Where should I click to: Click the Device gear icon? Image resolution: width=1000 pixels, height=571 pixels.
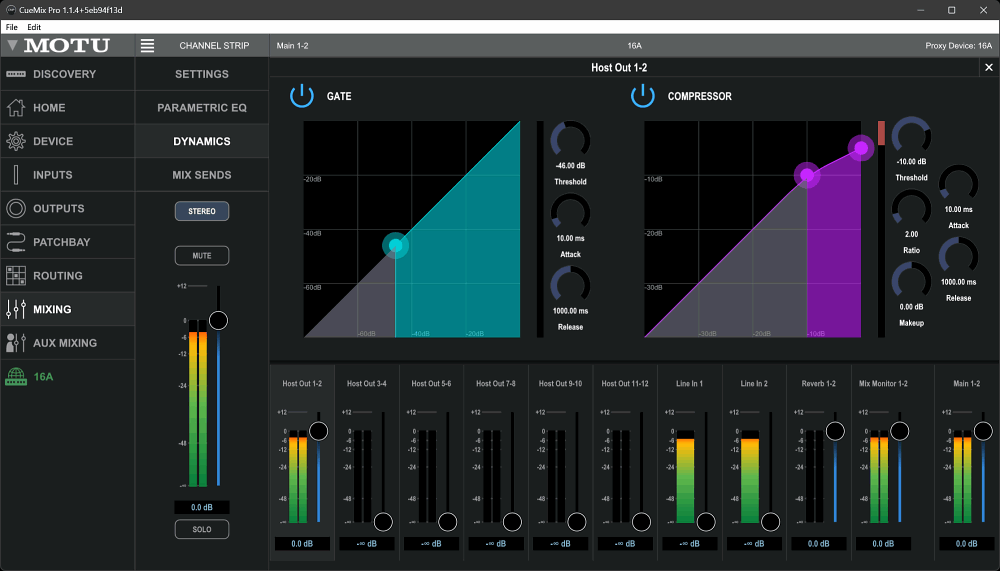[16, 141]
